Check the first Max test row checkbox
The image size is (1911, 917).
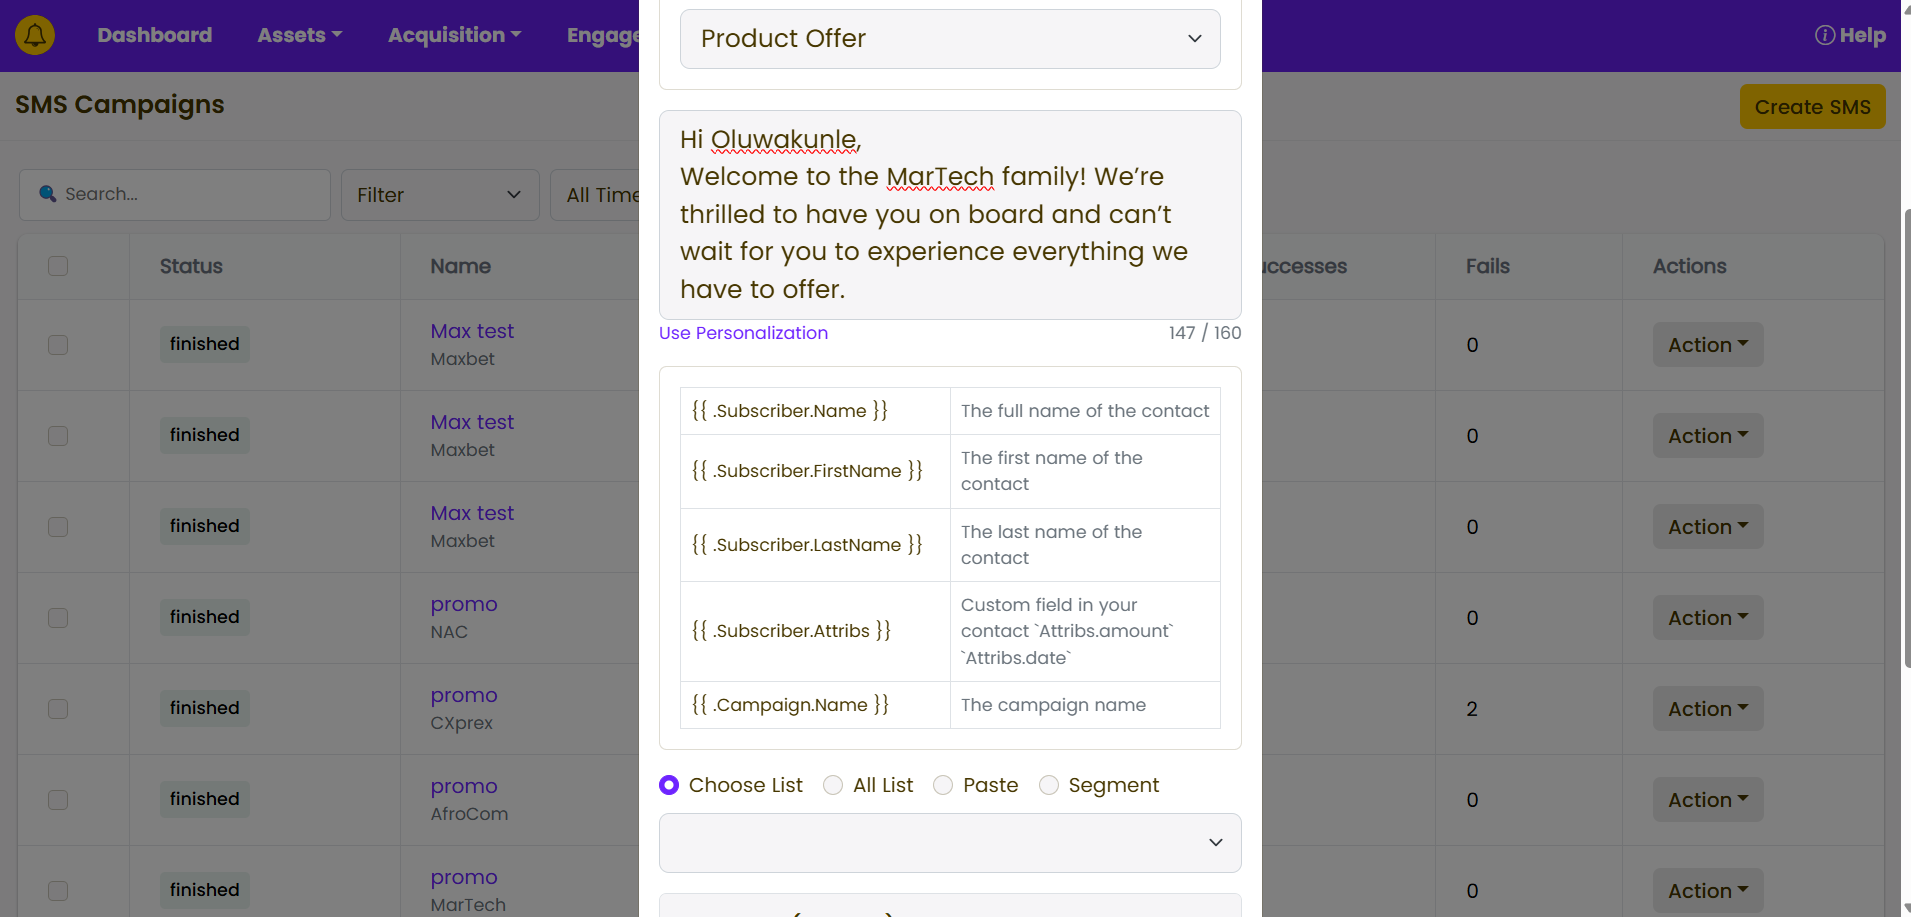pyautogui.click(x=58, y=345)
